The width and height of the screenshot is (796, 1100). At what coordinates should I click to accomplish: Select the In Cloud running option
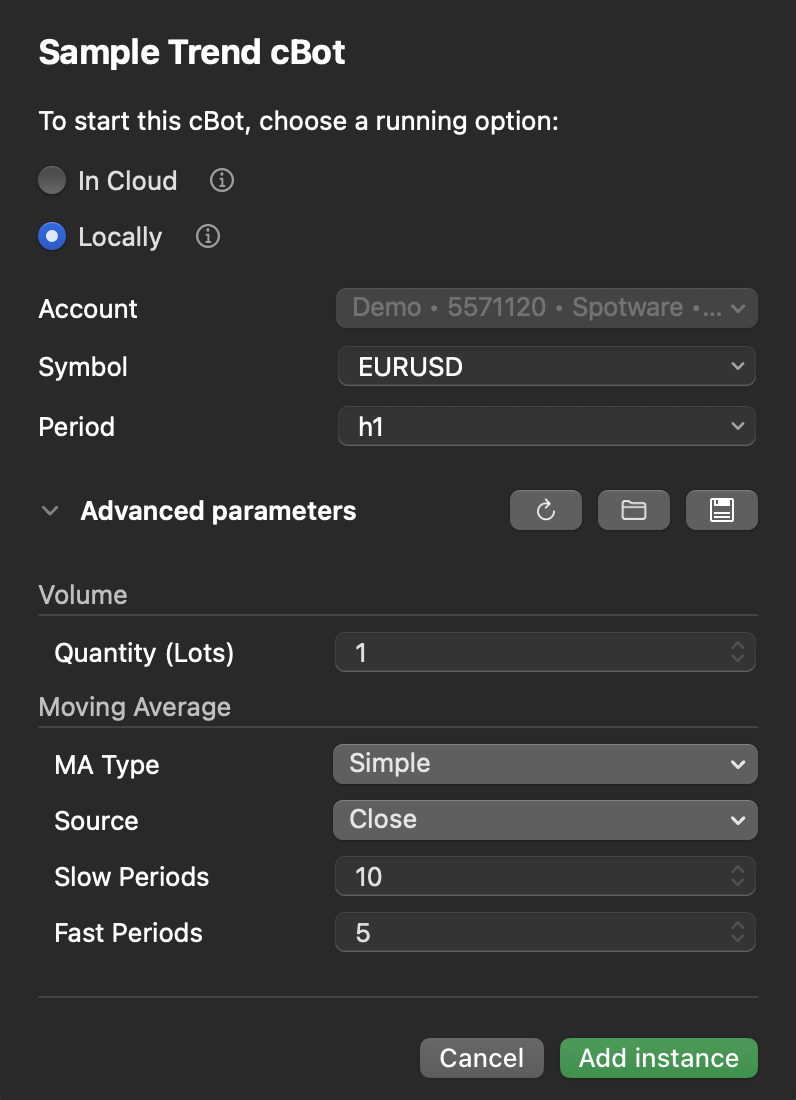[50, 180]
